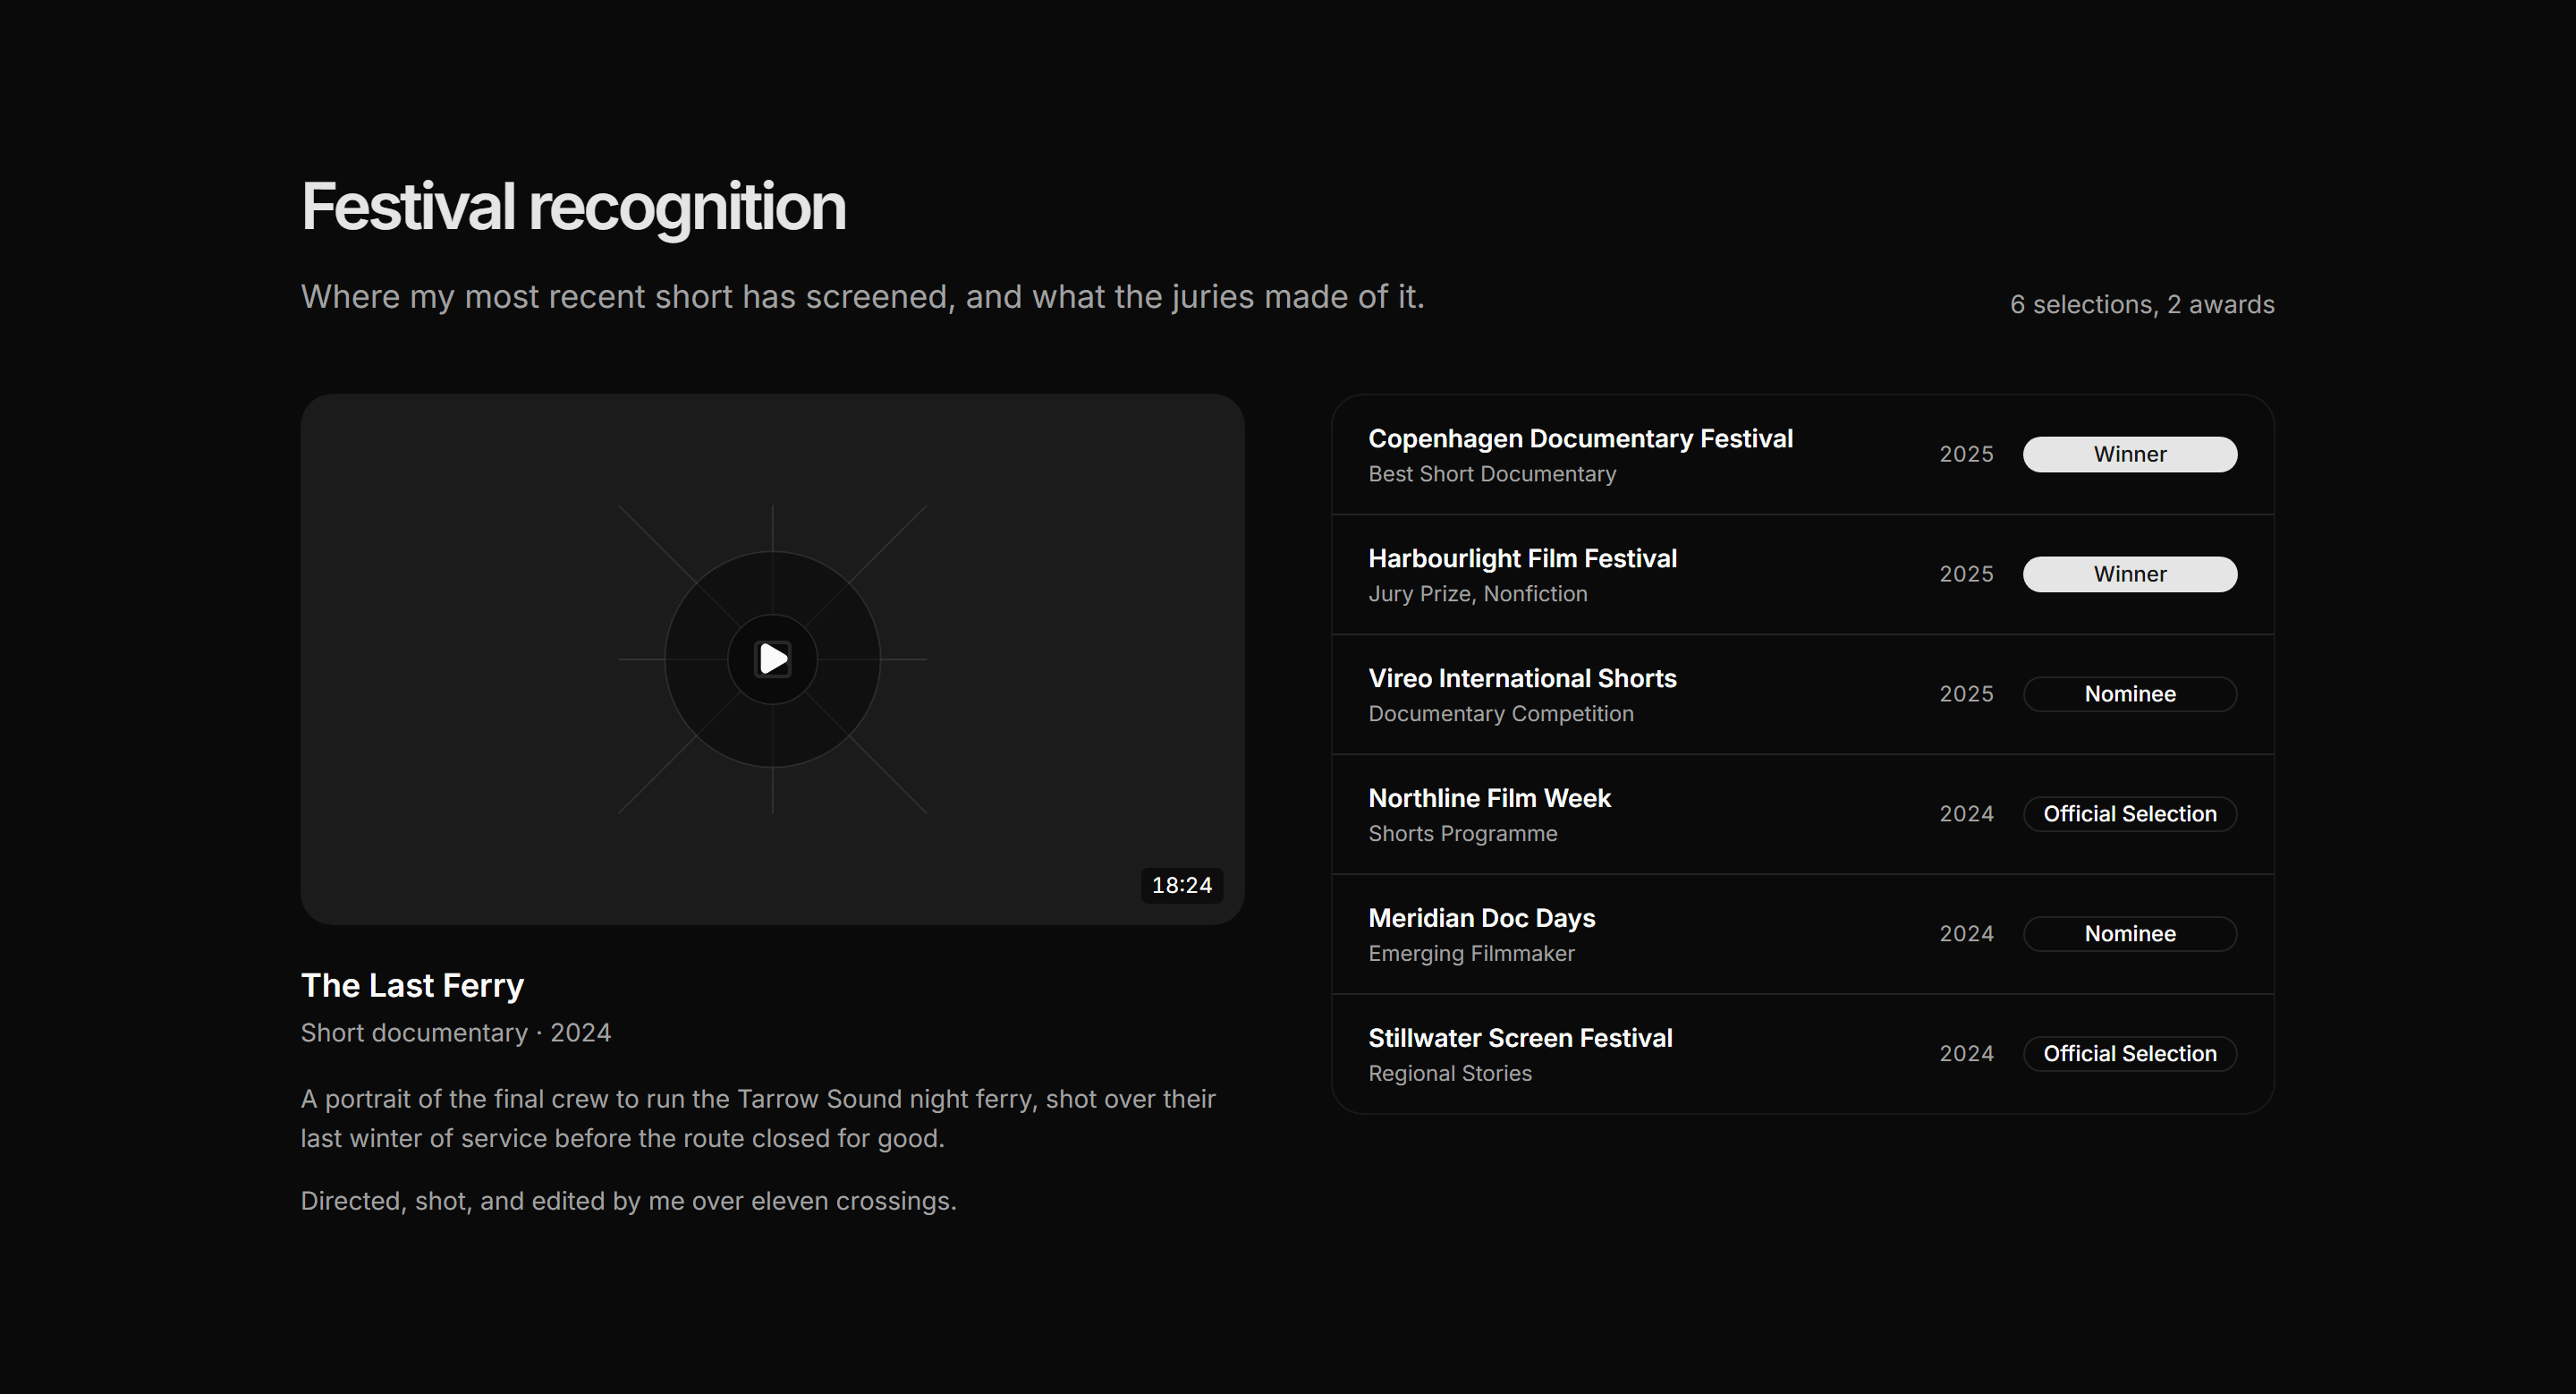Click the 2024 year in Northline row
Screen dimensions: 2576x1394
(x=1966, y=814)
